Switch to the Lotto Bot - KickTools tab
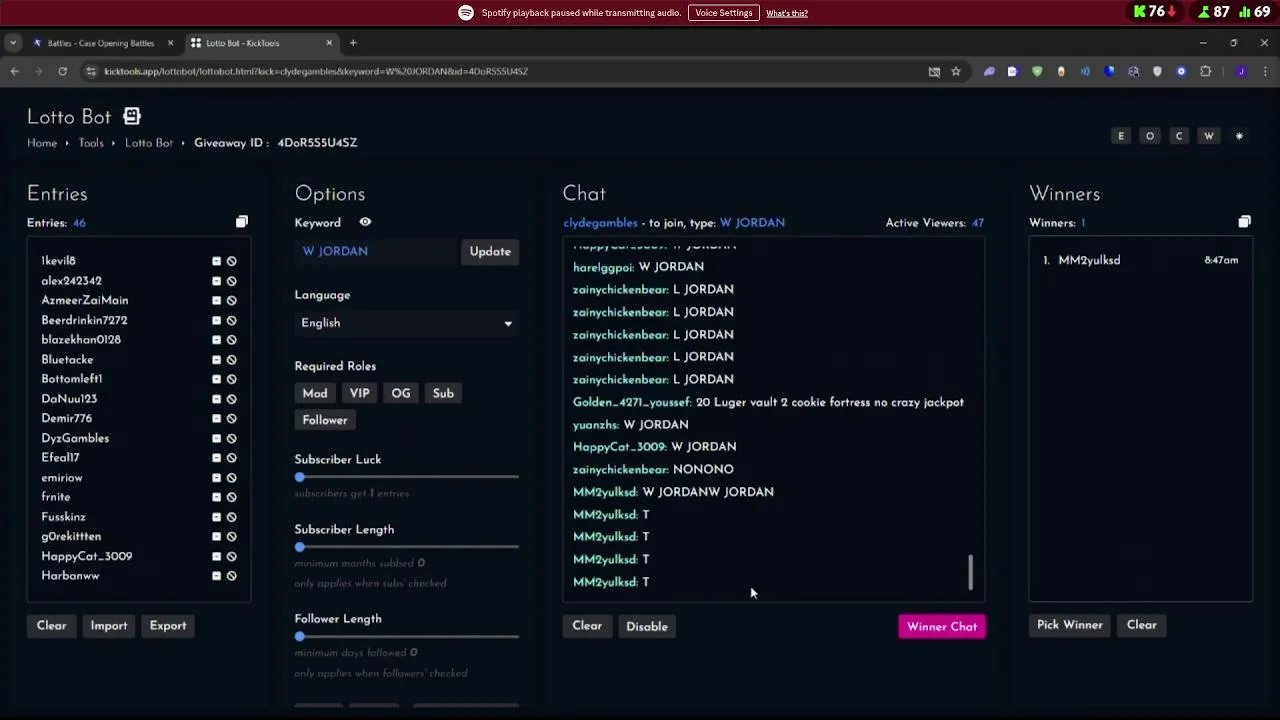The image size is (1280, 720). (260, 43)
